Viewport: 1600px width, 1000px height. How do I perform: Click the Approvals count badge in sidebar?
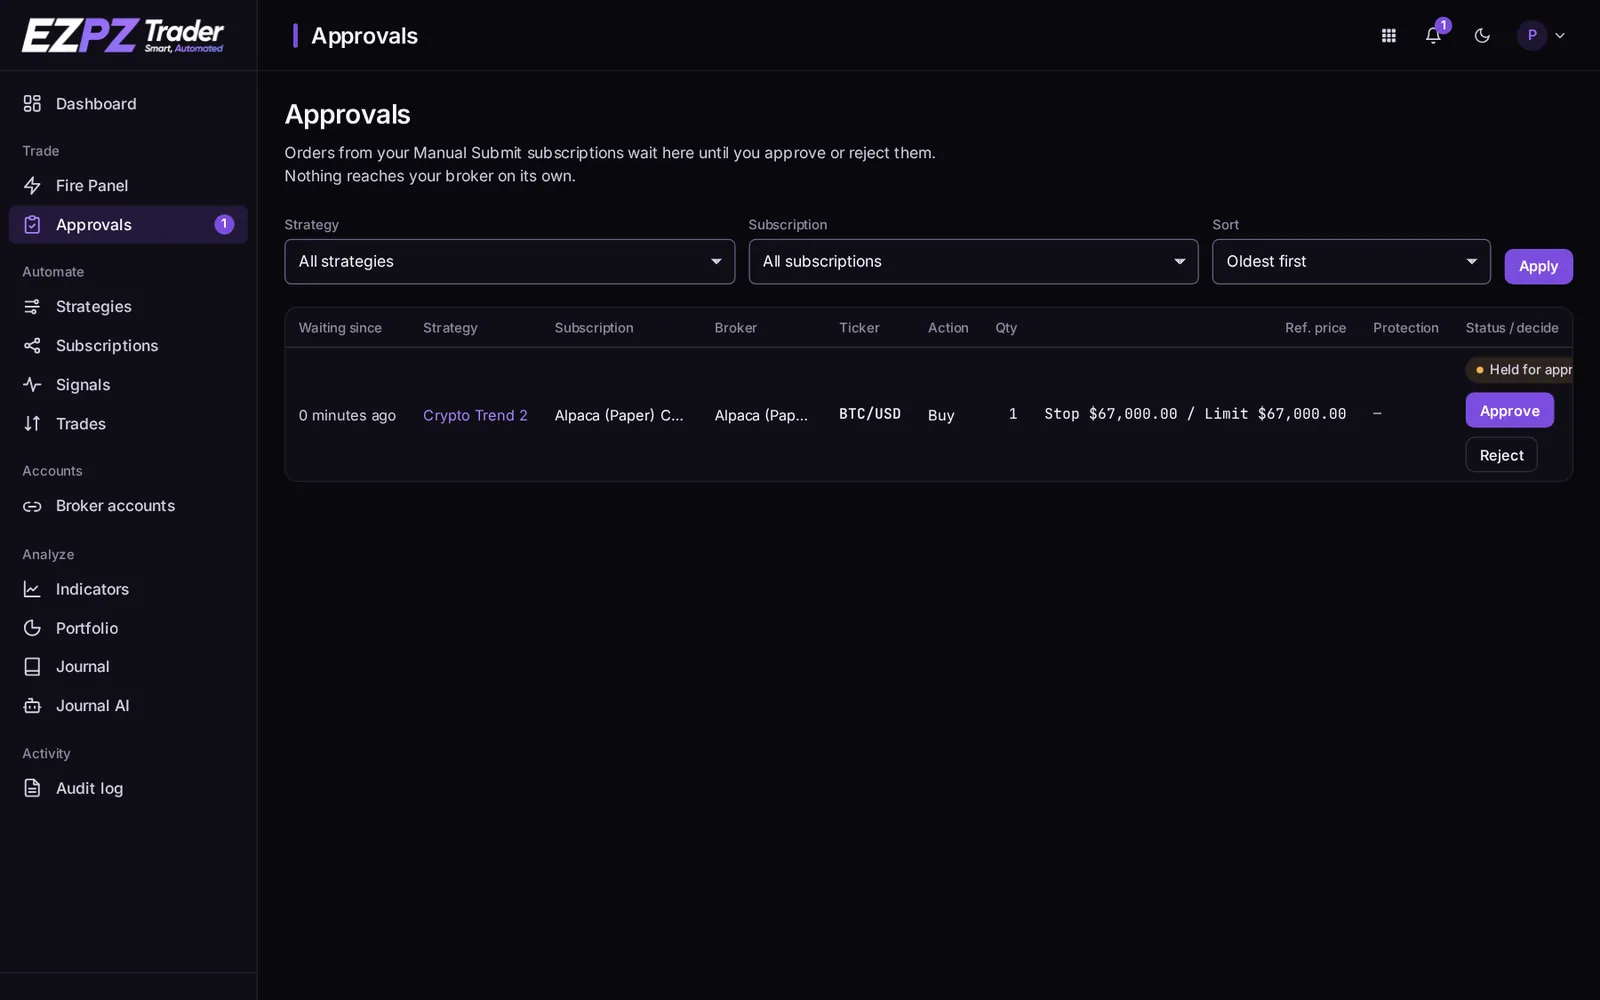224,225
